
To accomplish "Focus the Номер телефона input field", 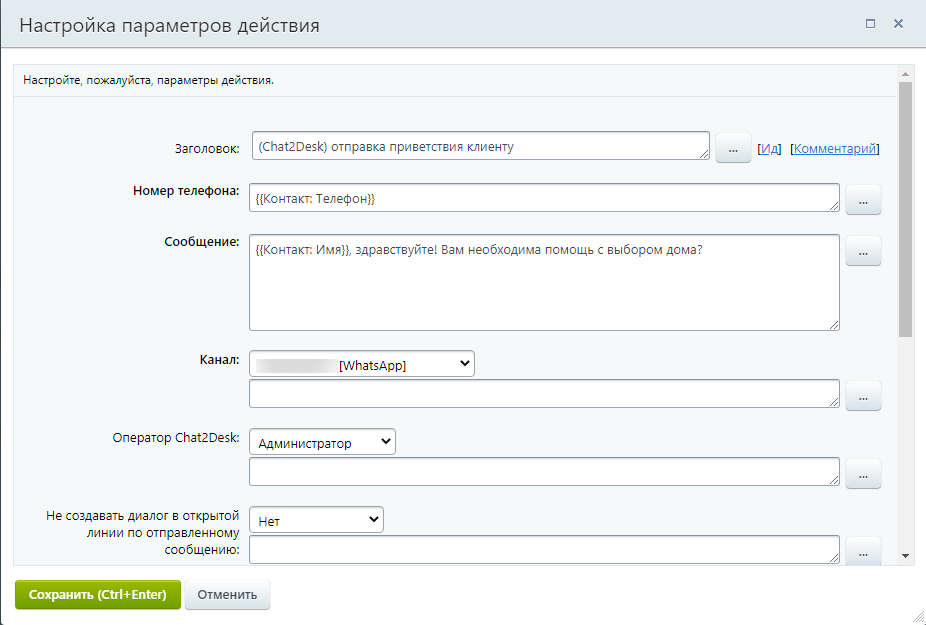I will coord(543,198).
